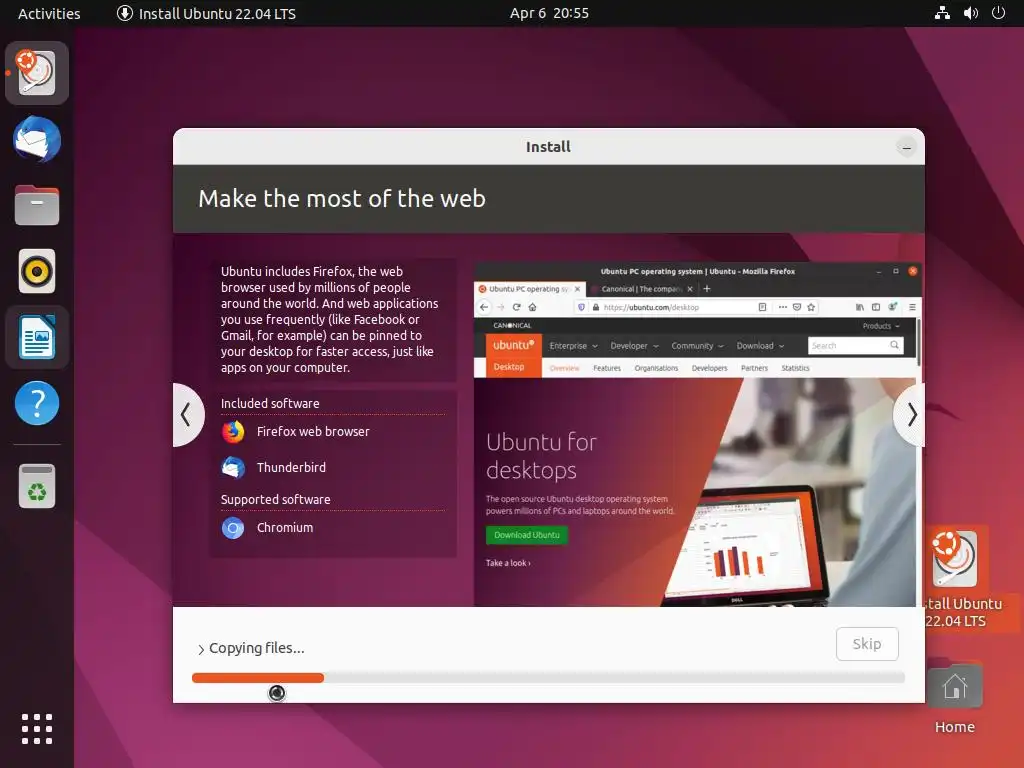Screen dimensions: 1024x768
Task: Open the Community dropdown in the screenshot
Action: point(697,345)
